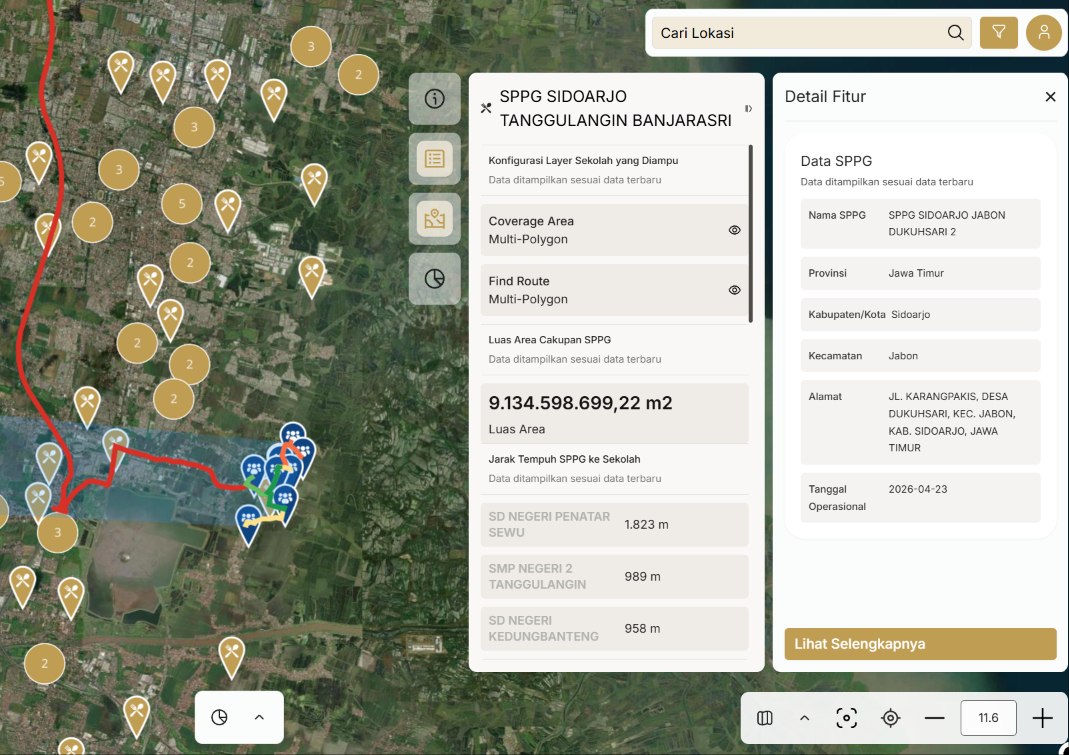Open the basemap switcher map icon

coord(764,717)
